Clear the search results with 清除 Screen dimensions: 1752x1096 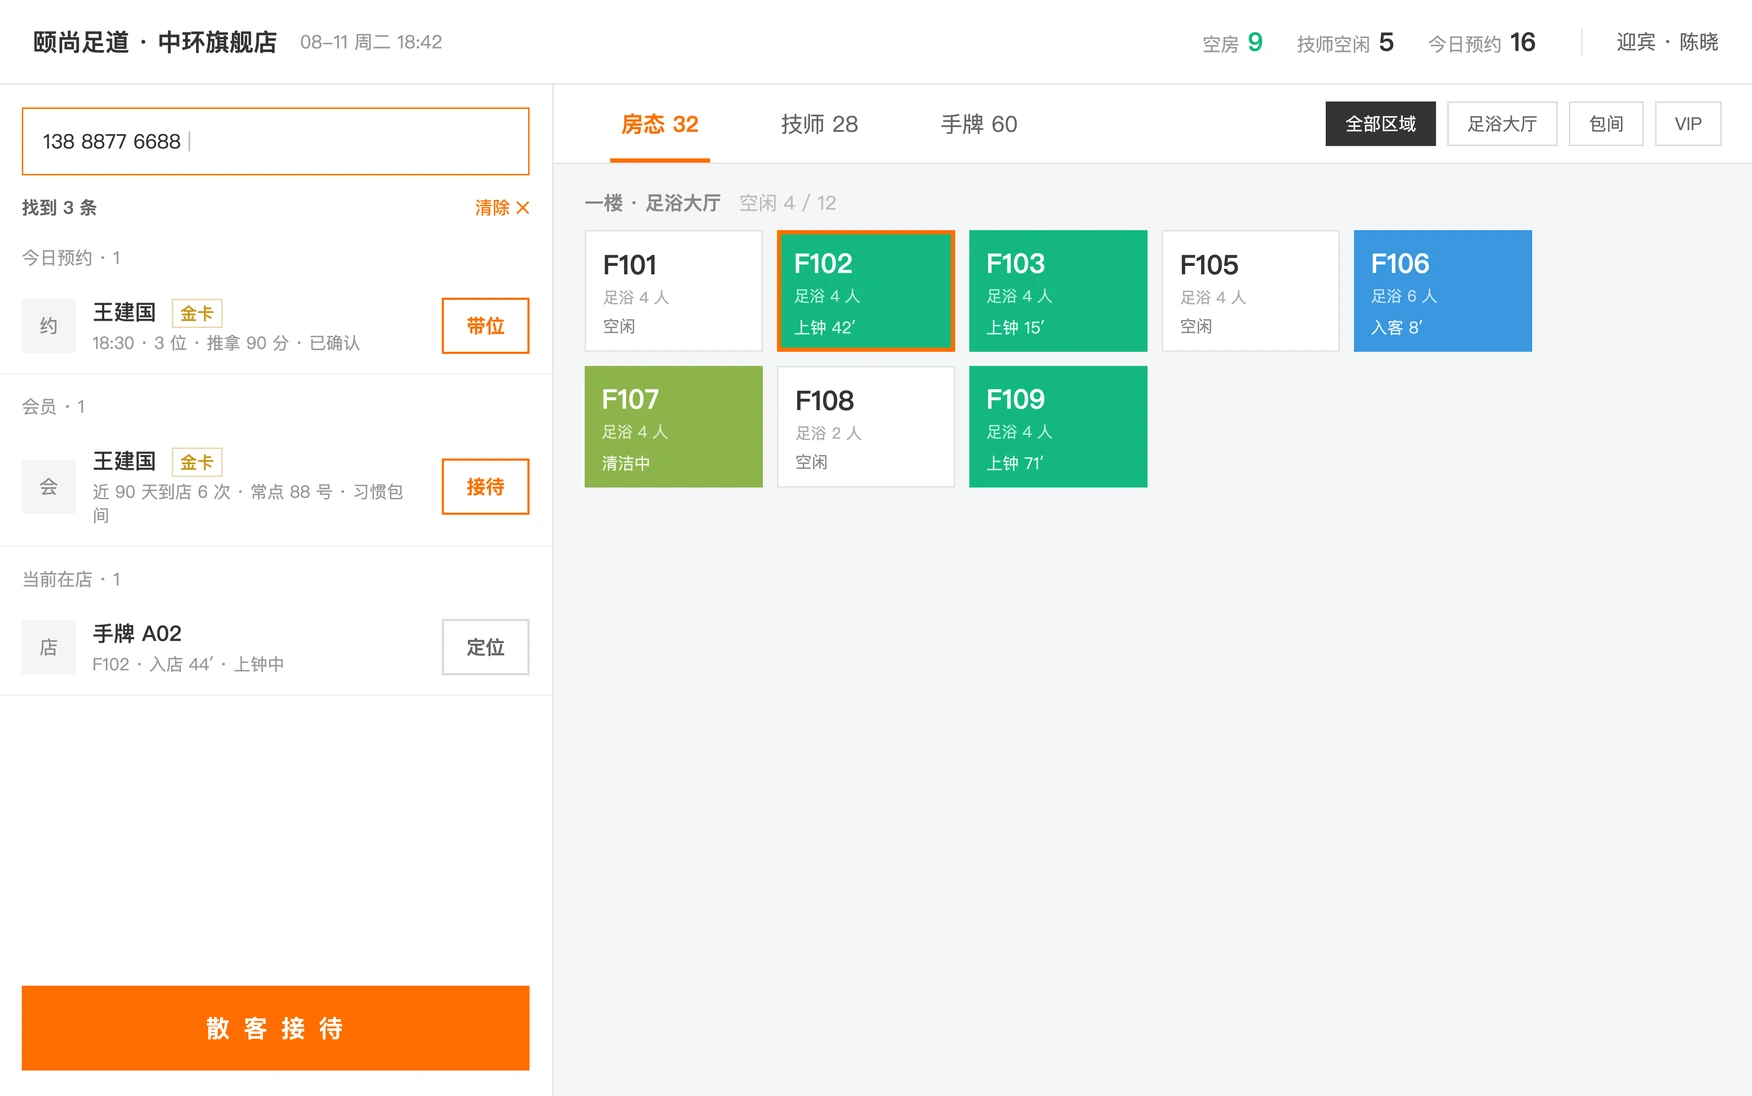pos(502,208)
